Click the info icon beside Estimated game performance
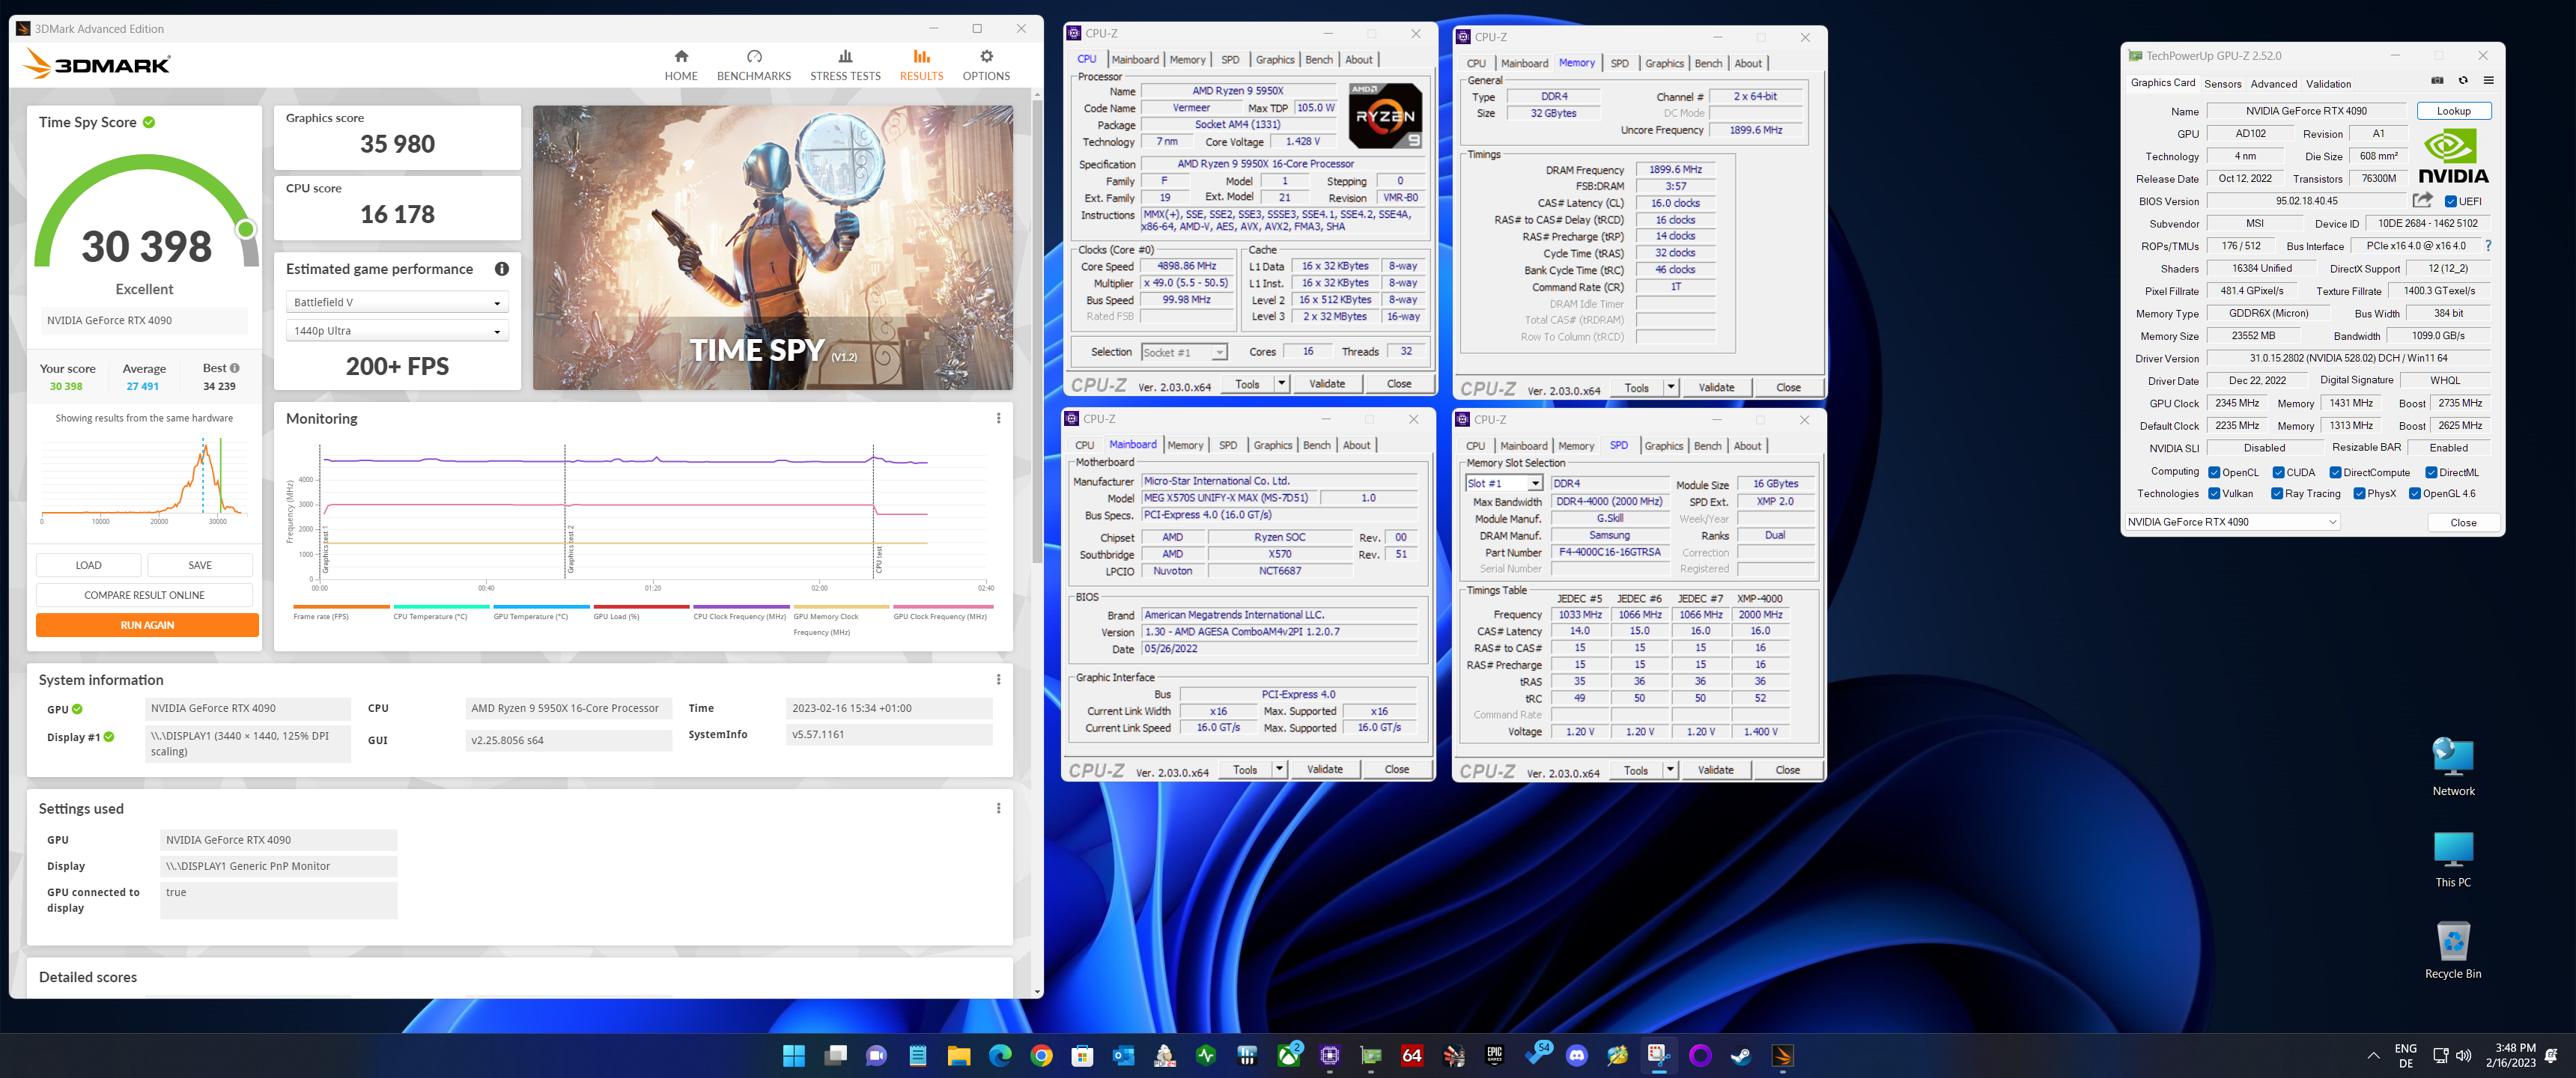The height and width of the screenshot is (1078, 2576). coord(502,269)
